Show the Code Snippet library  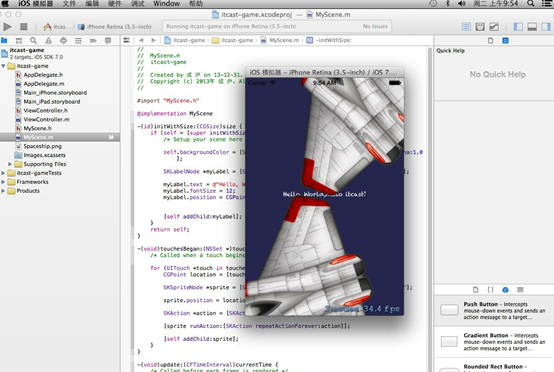tap(490, 290)
